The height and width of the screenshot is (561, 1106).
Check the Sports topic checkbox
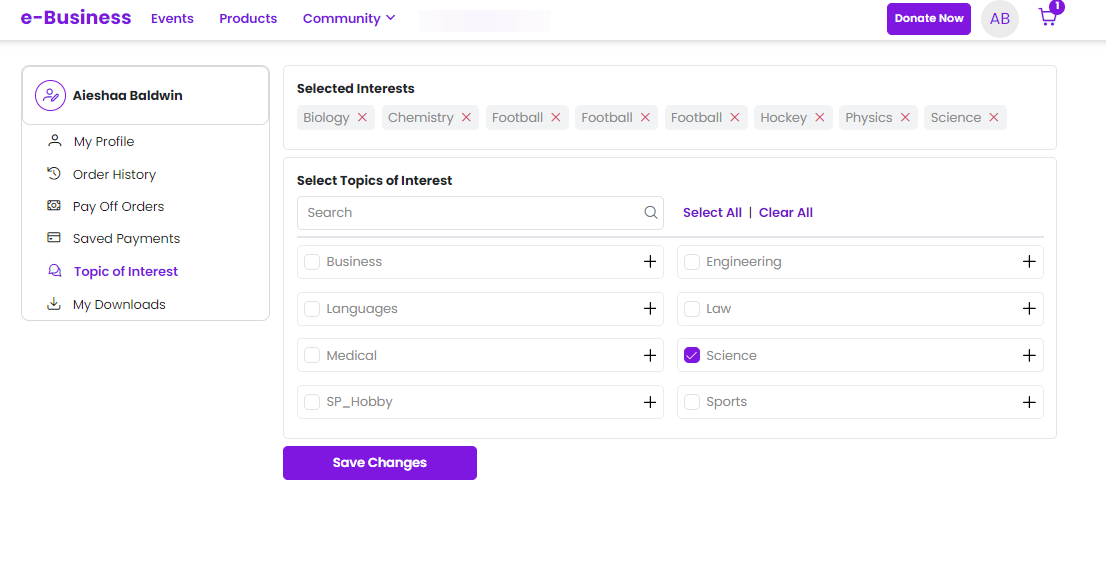coord(692,402)
